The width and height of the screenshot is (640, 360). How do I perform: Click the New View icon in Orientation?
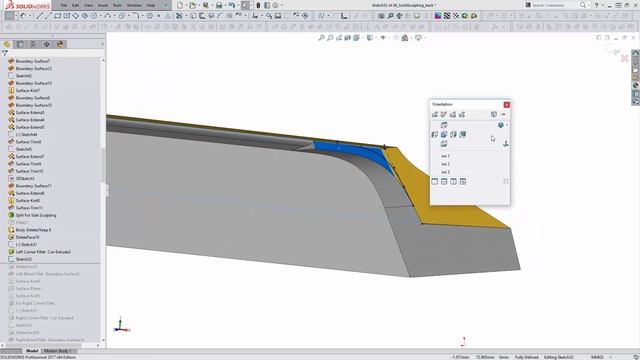tap(444, 115)
